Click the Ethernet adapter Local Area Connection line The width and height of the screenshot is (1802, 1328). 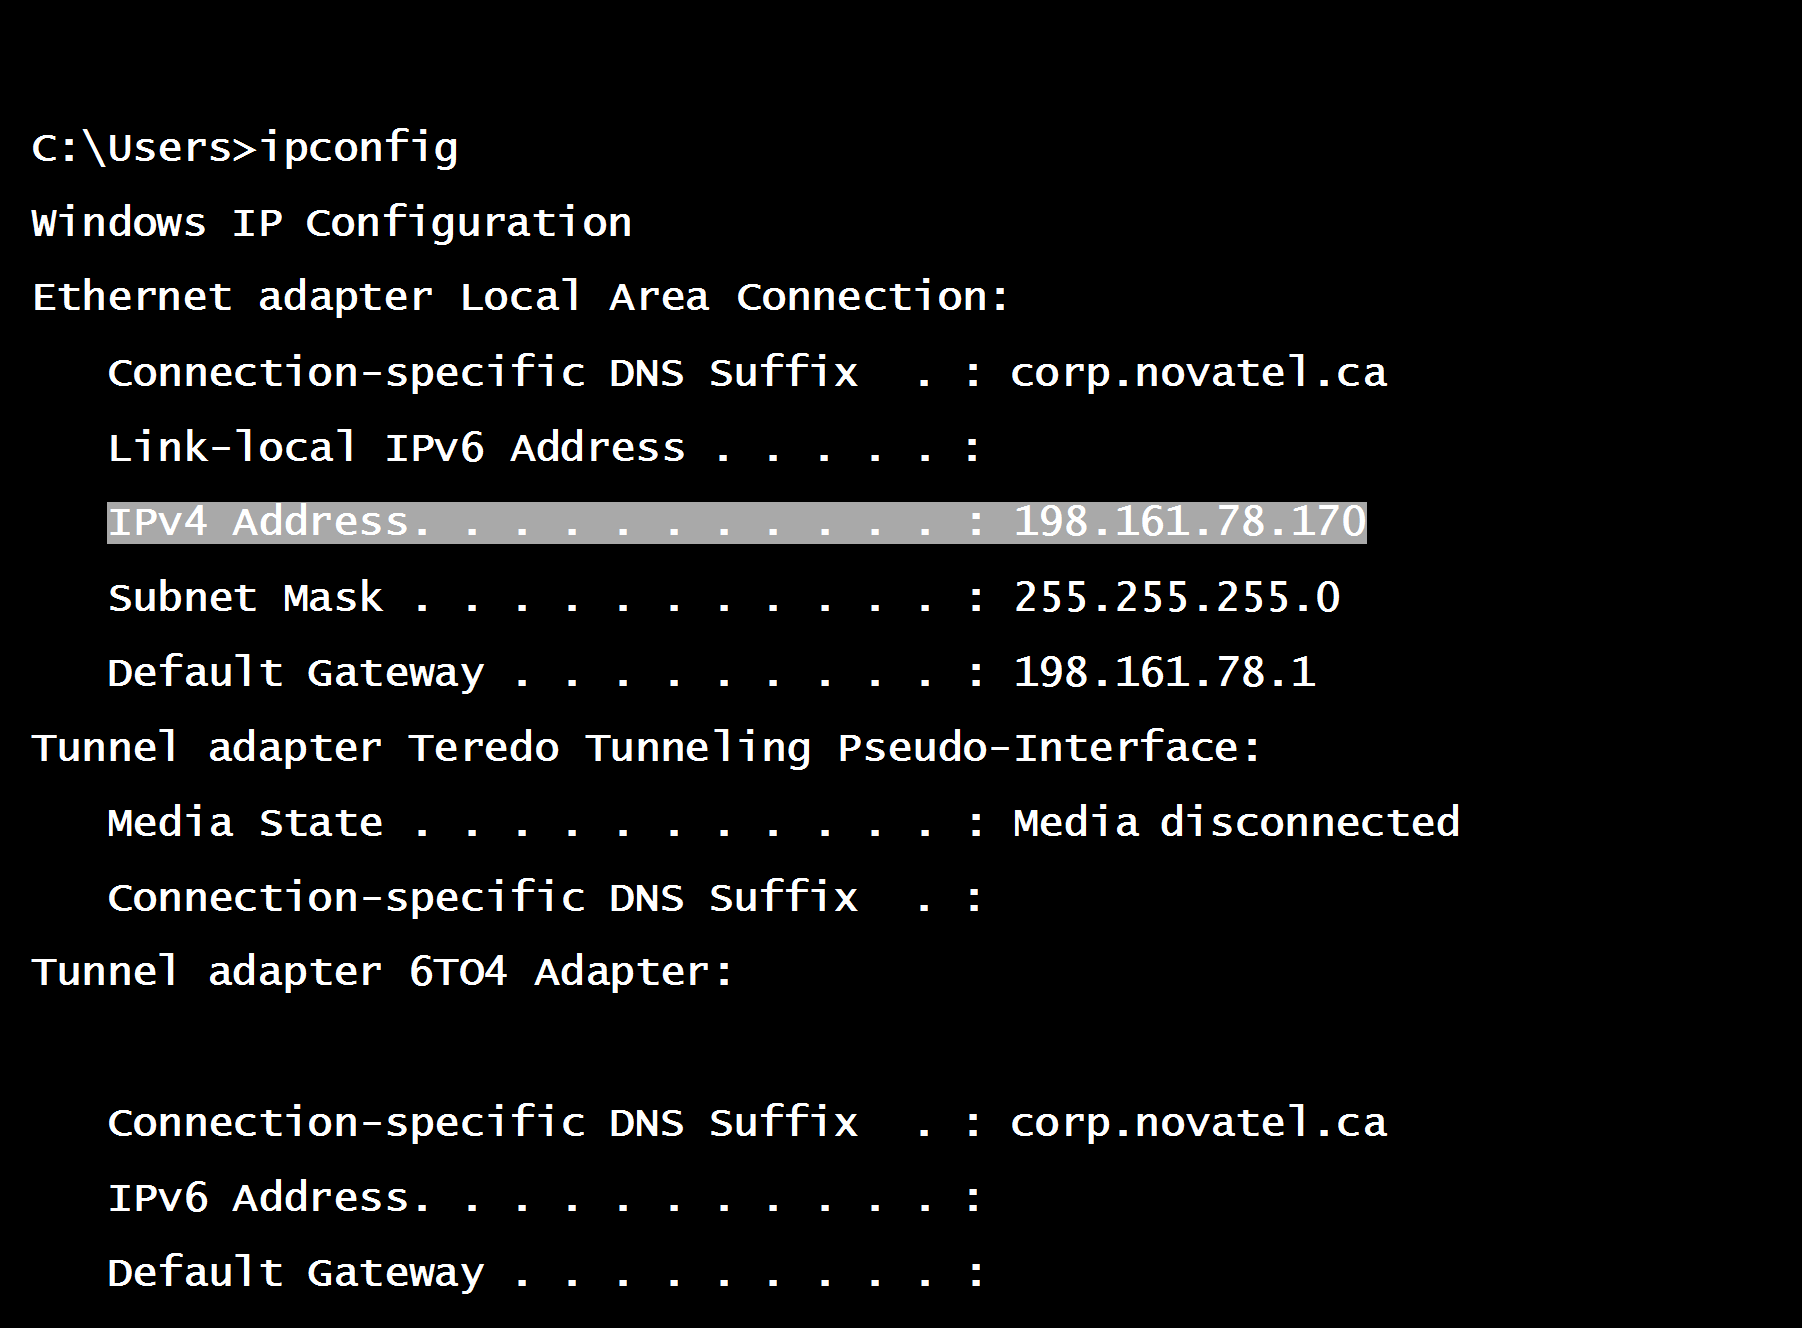point(521,297)
